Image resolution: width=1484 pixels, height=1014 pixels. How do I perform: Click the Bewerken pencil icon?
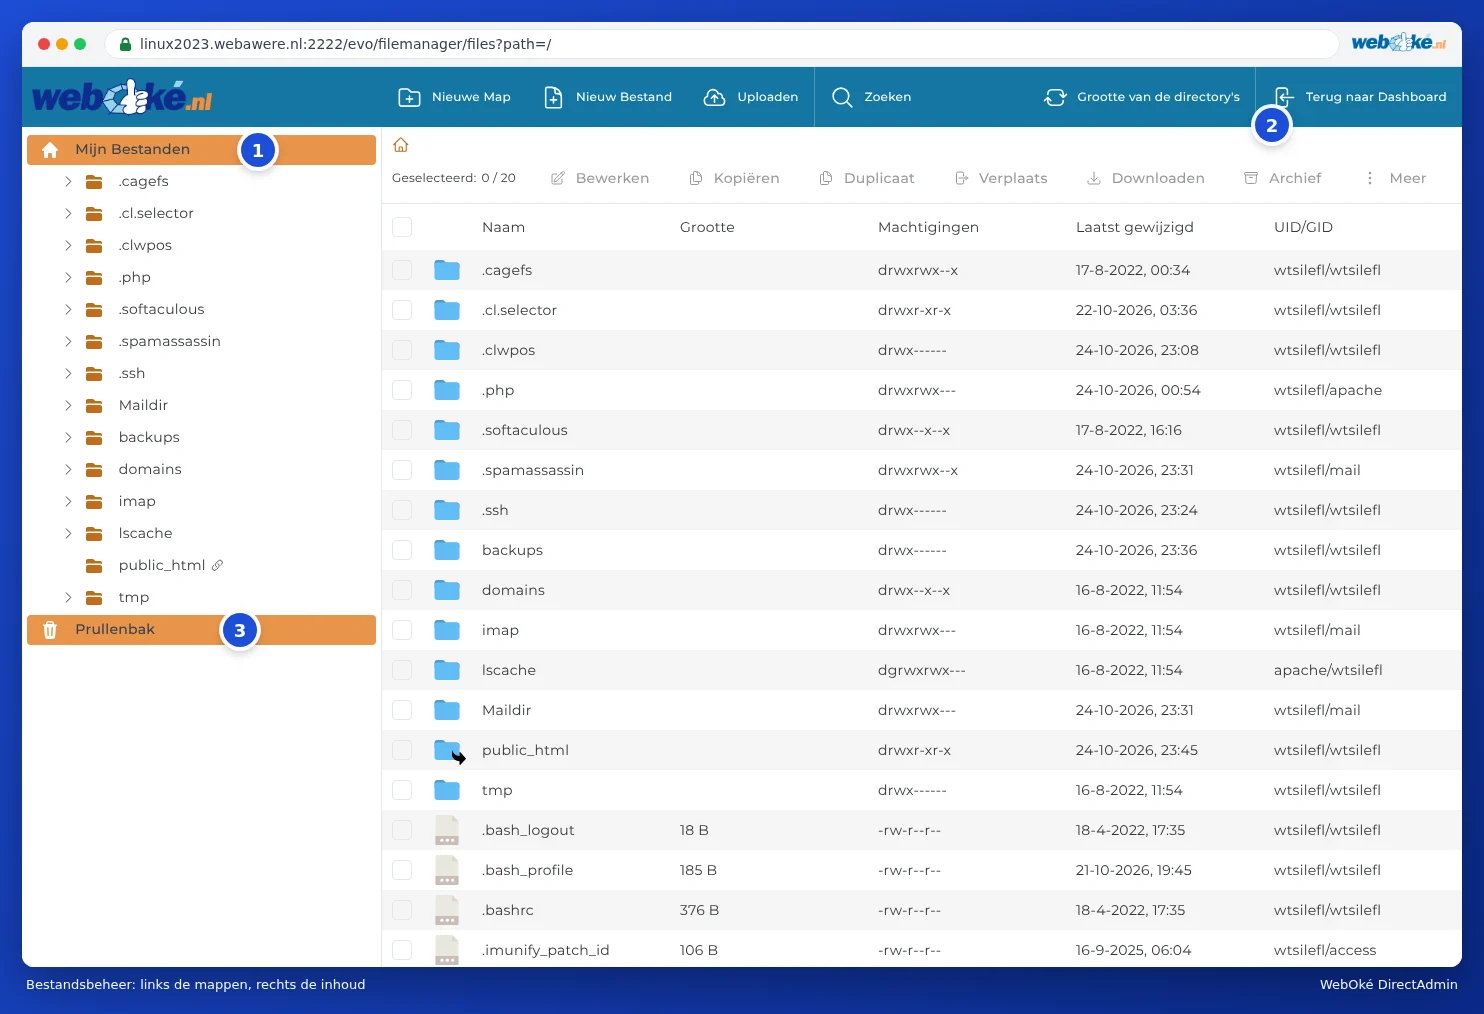point(558,178)
